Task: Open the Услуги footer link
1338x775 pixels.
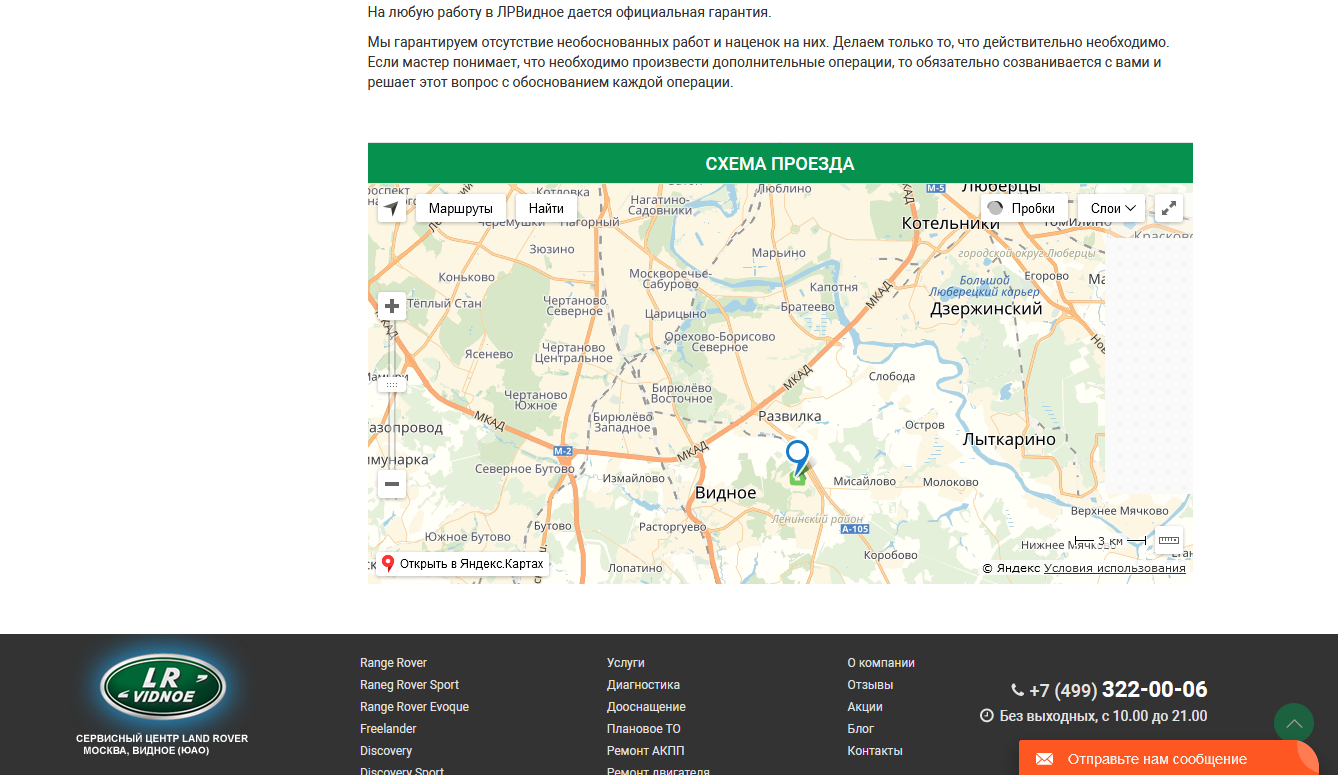Action: (626, 663)
